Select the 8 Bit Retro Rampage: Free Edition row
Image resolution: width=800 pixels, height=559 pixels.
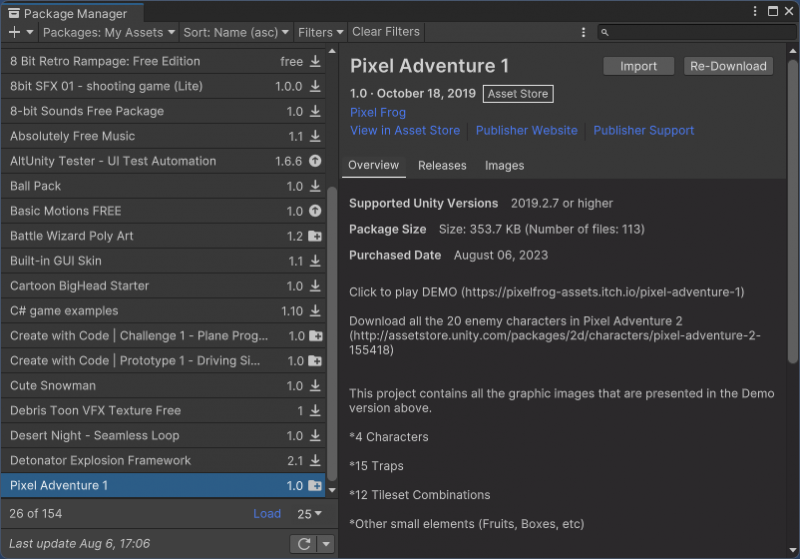coord(163,61)
